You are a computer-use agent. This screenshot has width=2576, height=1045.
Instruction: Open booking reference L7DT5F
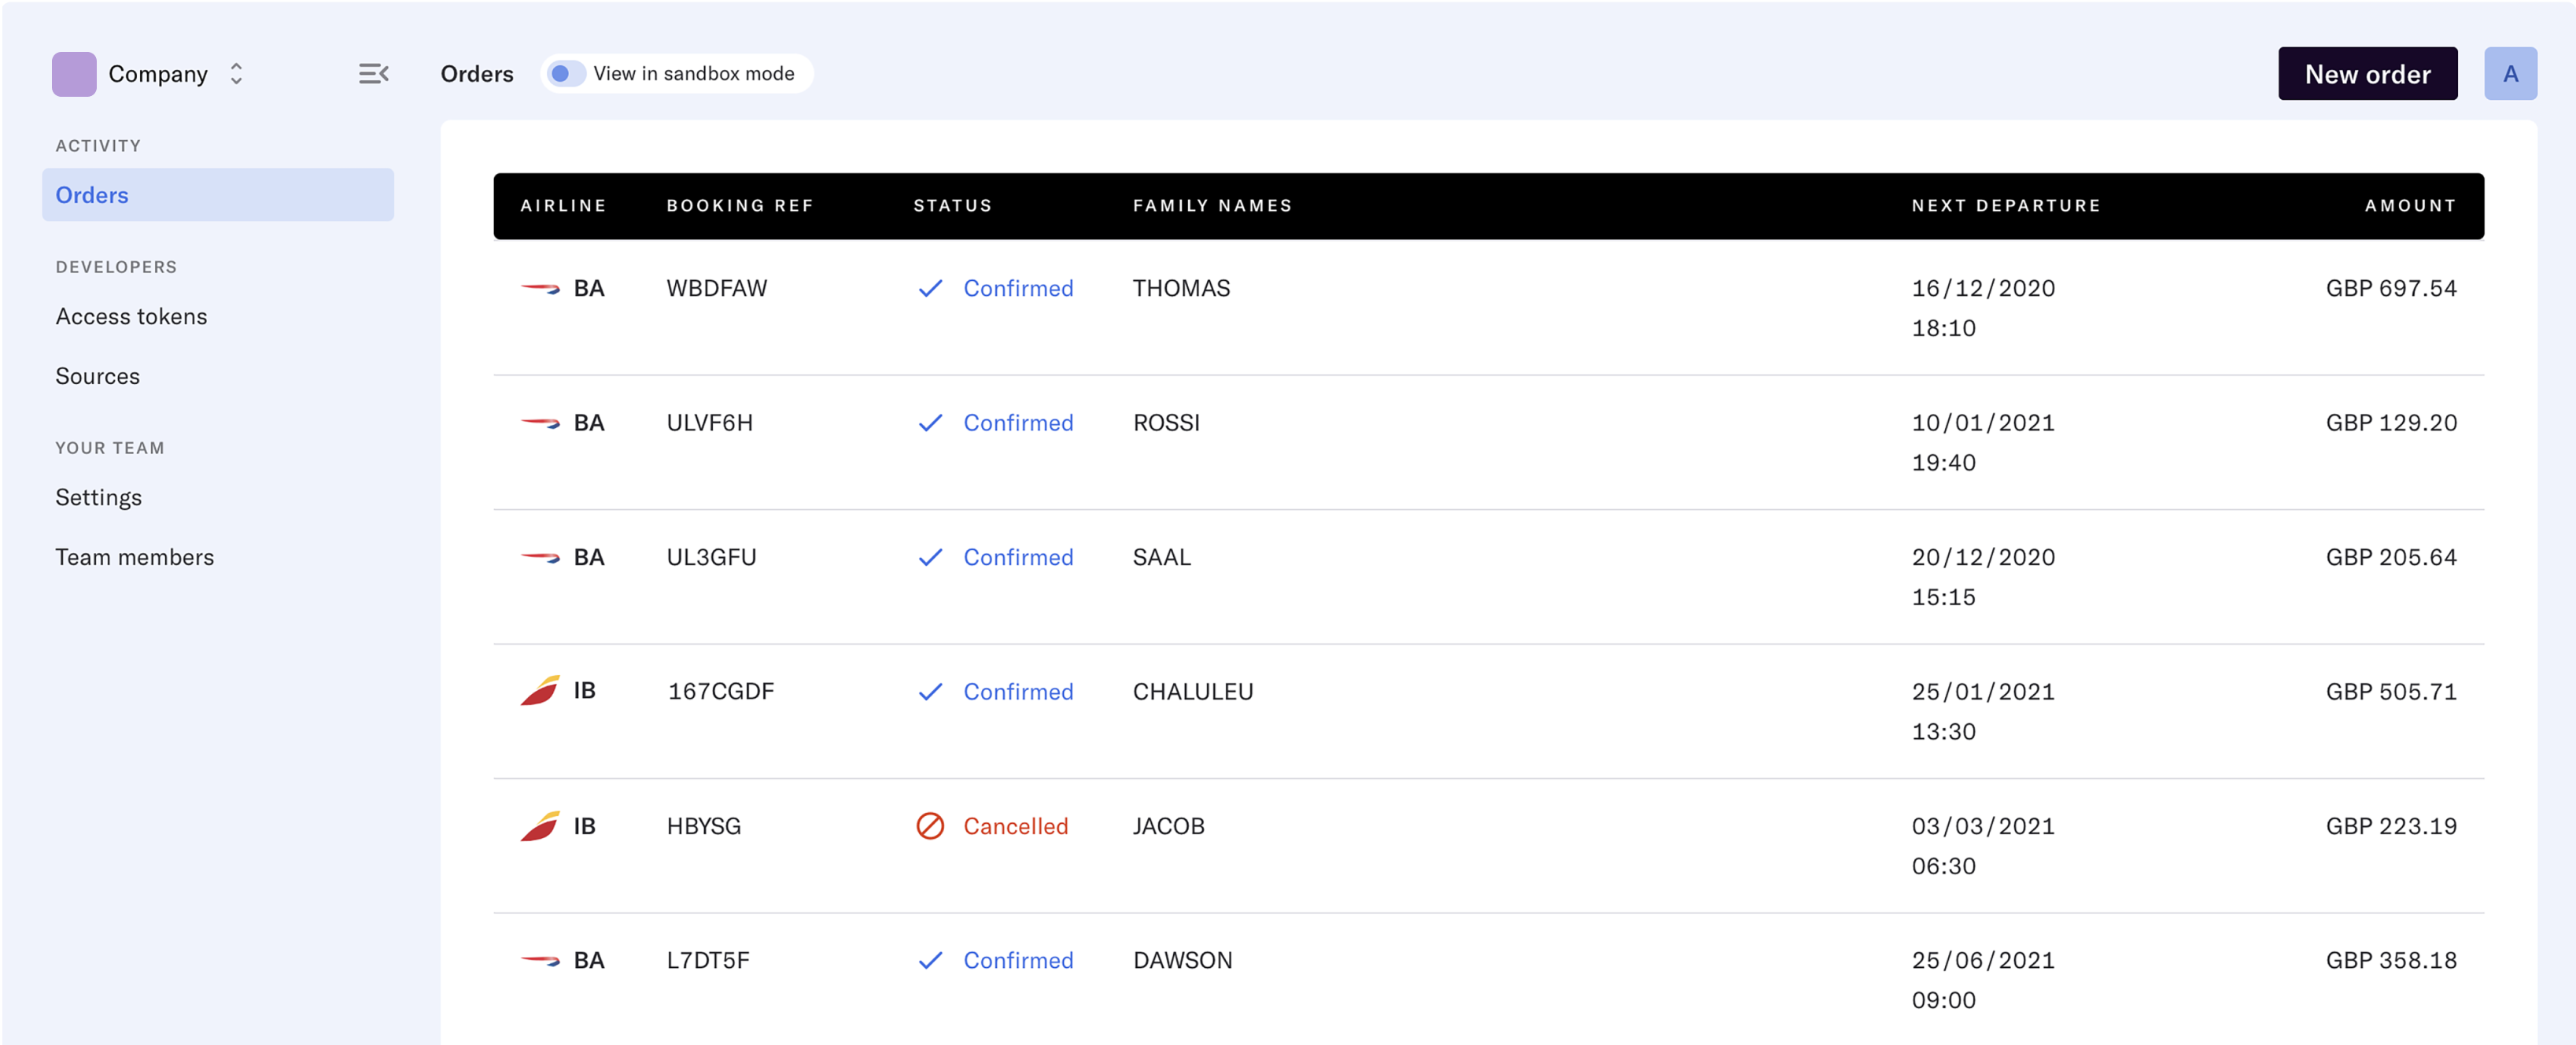click(x=707, y=960)
